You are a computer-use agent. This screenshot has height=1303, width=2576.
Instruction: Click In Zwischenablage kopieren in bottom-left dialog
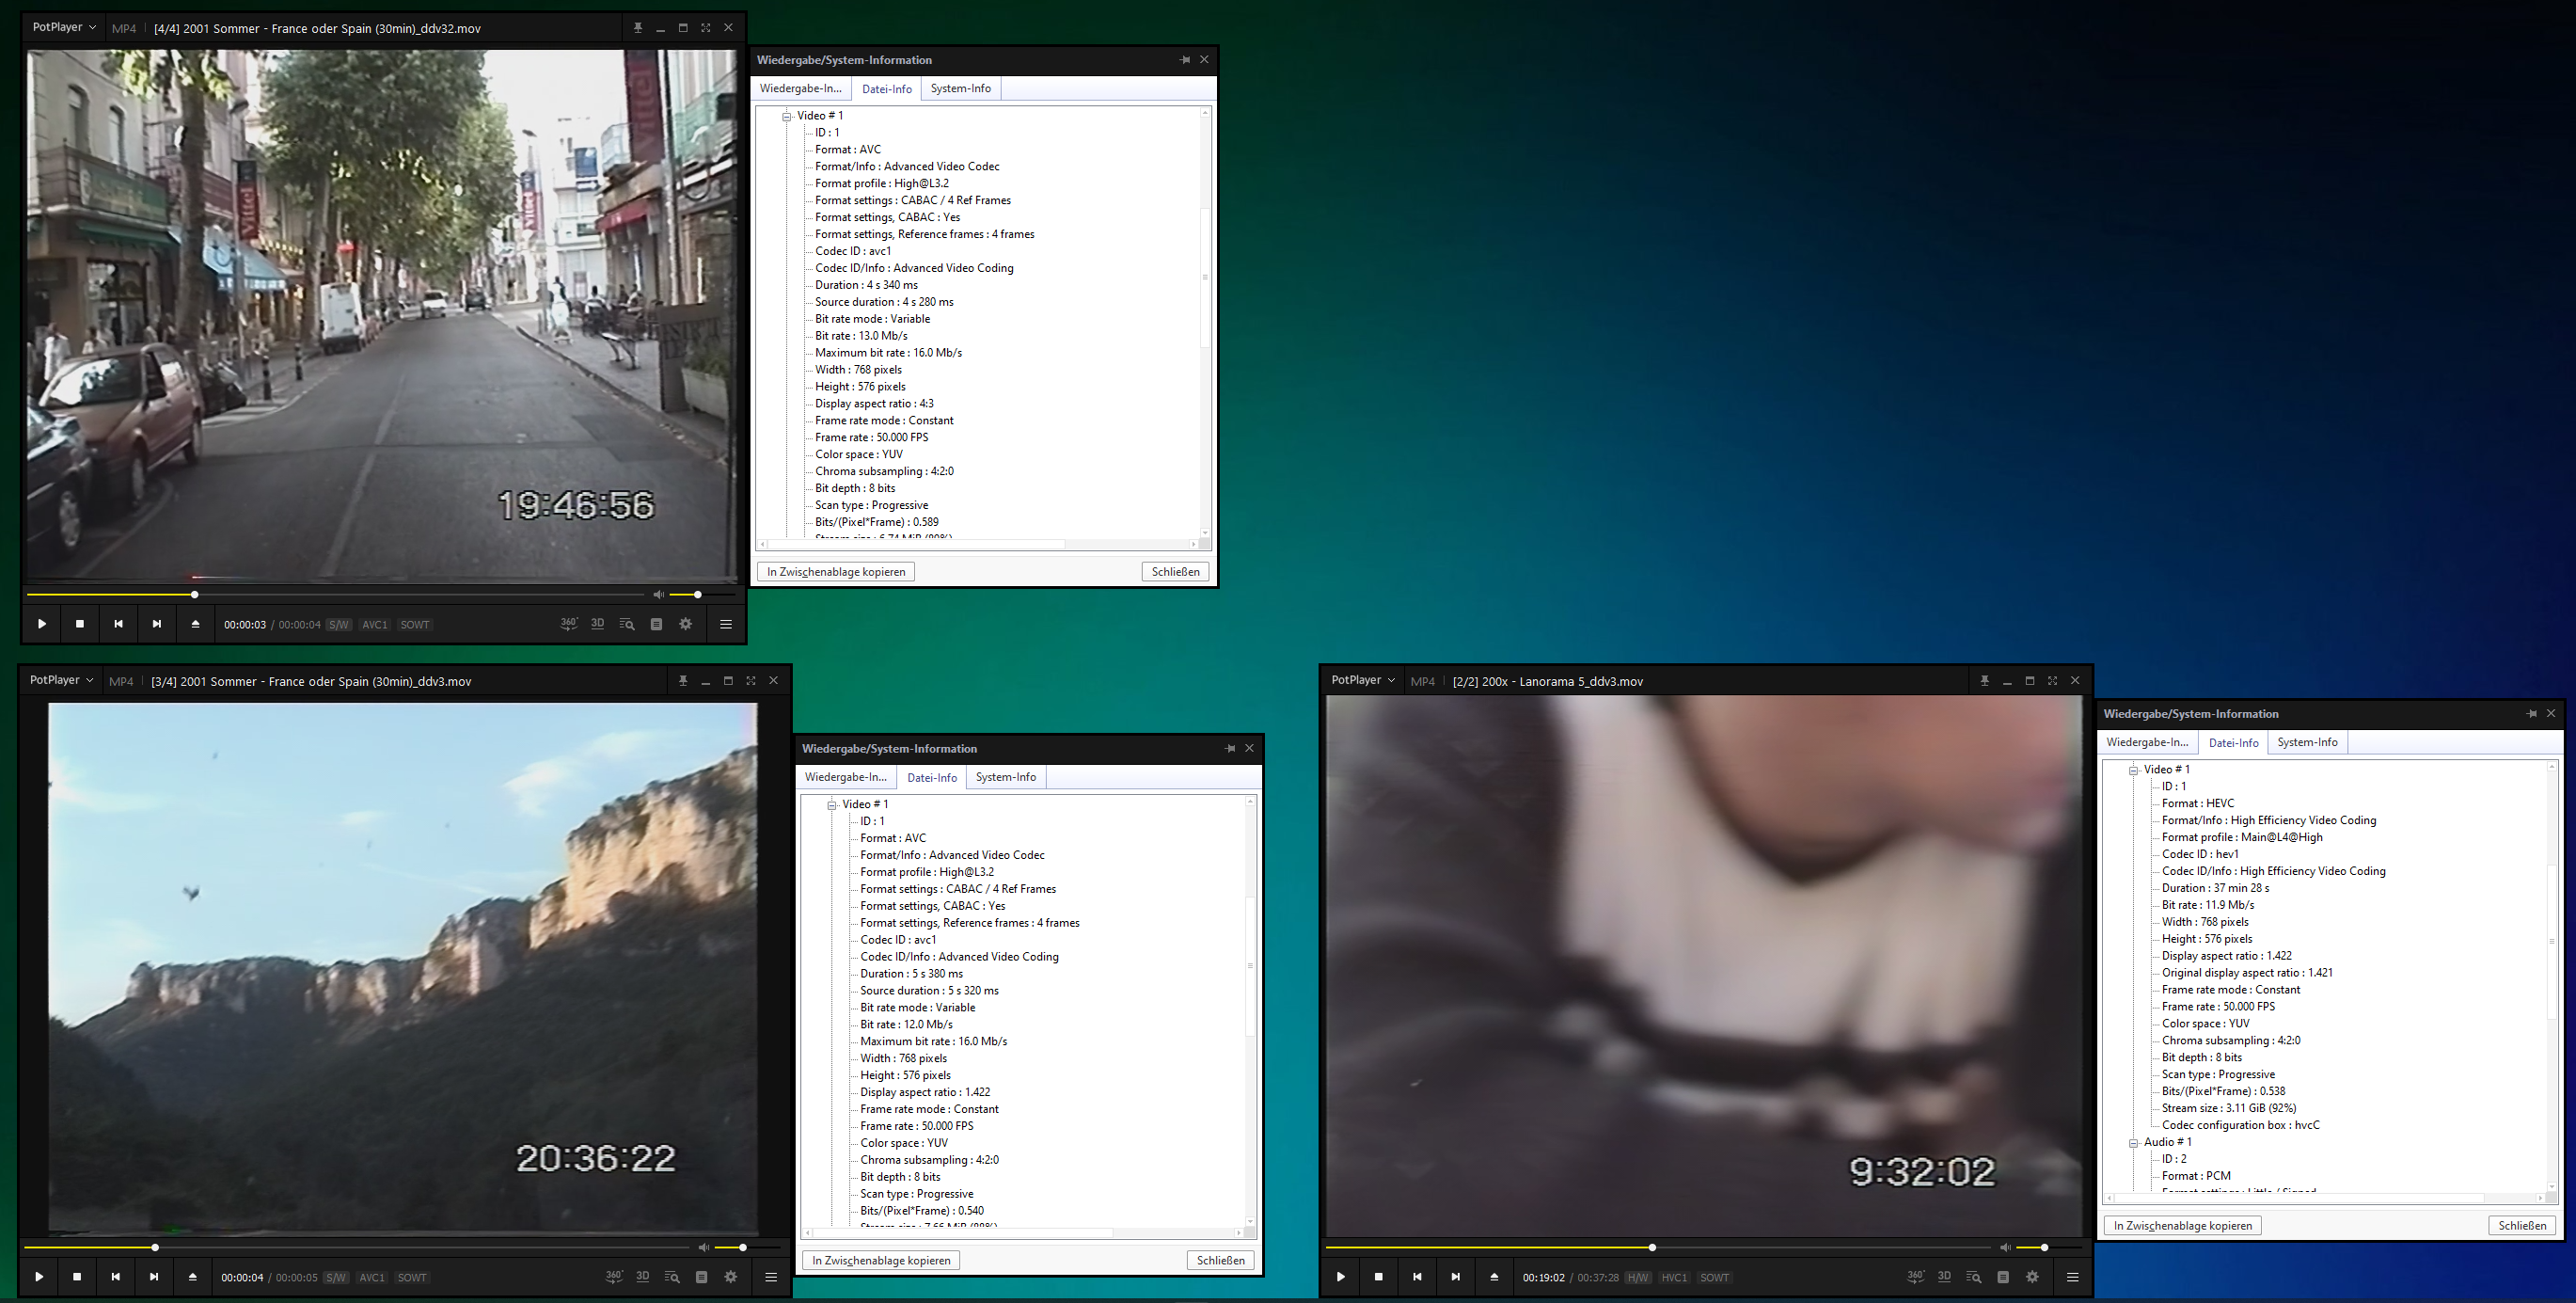coord(881,1261)
